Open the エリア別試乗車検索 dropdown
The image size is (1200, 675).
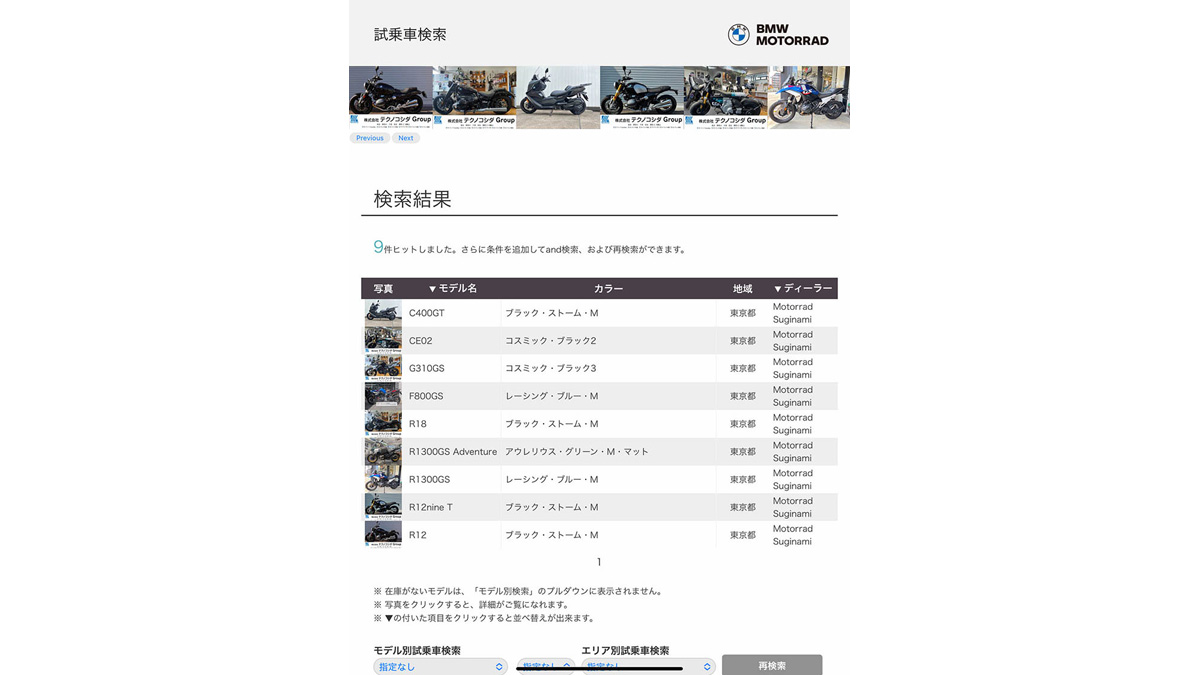pyautogui.click(x=648, y=667)
